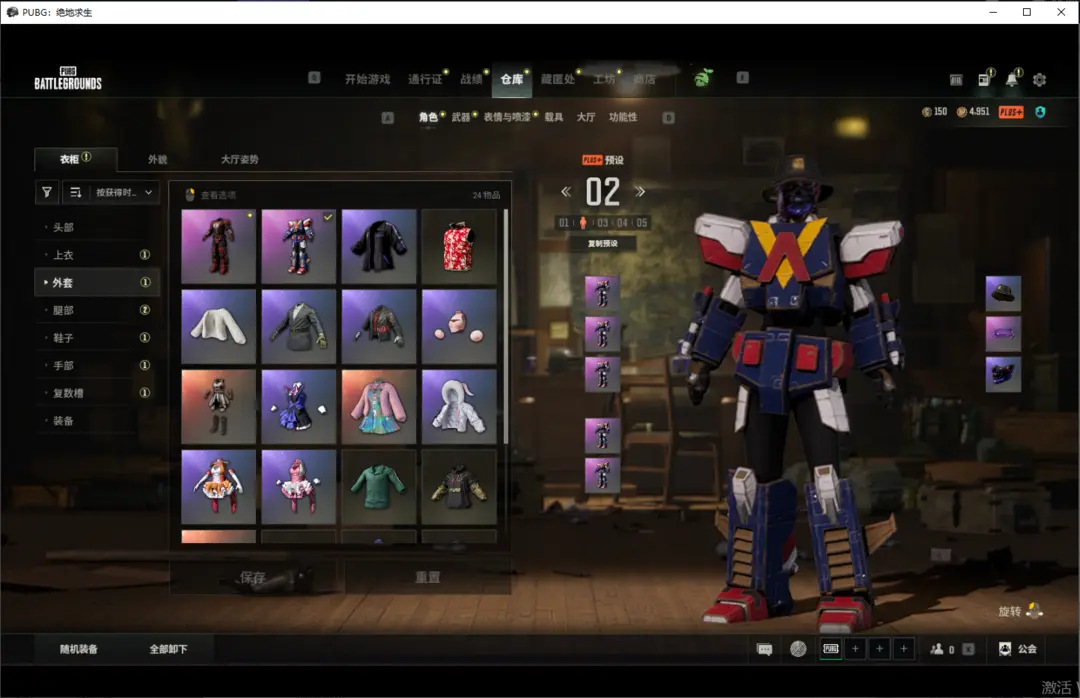Click the sort order icon

click(x=76, y=192)
